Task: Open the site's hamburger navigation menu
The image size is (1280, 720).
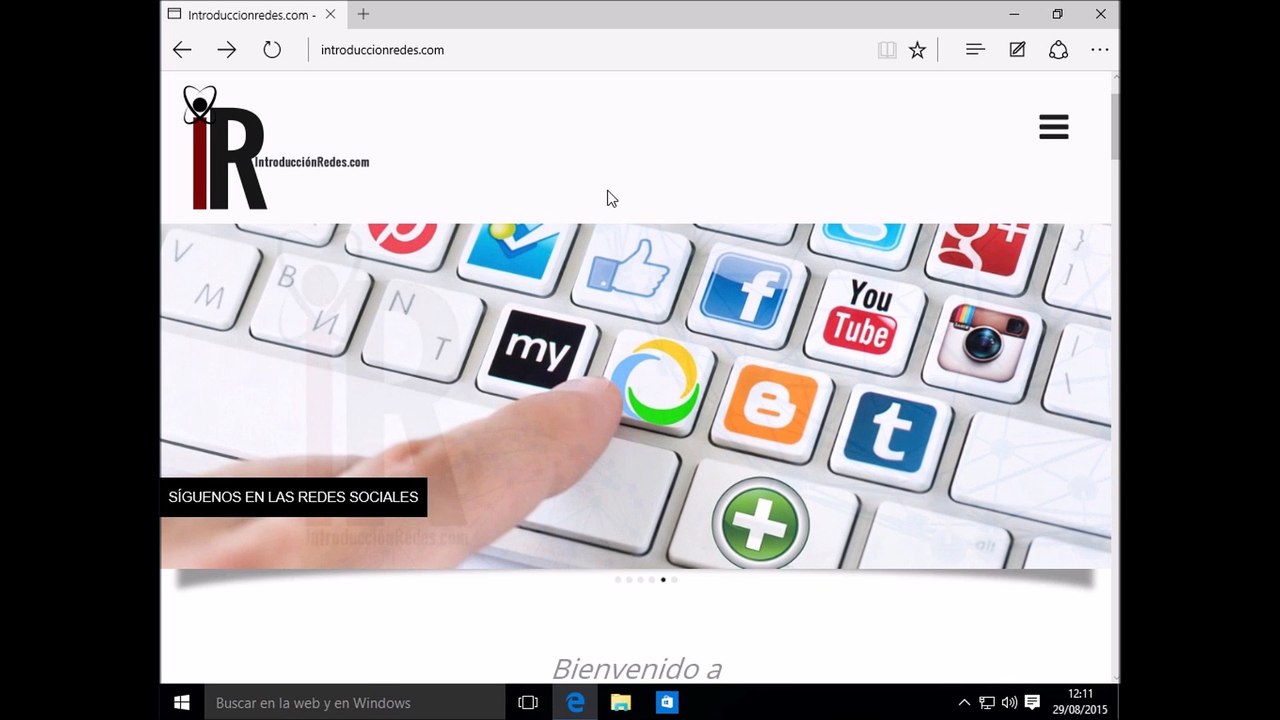Action: click(1054, 127)
